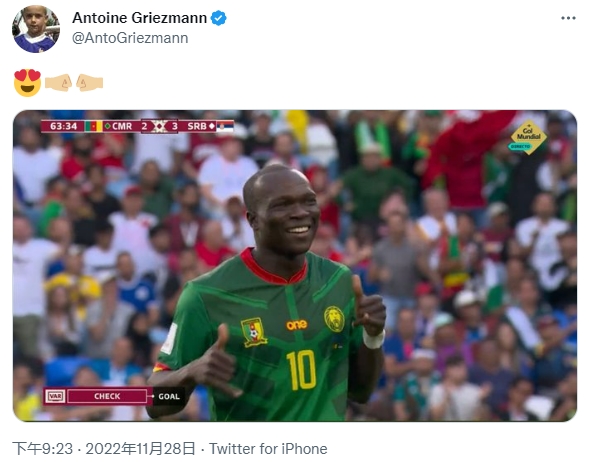Click the right-facing fist emoji
The image size is (589, 462).
(58, 83)
